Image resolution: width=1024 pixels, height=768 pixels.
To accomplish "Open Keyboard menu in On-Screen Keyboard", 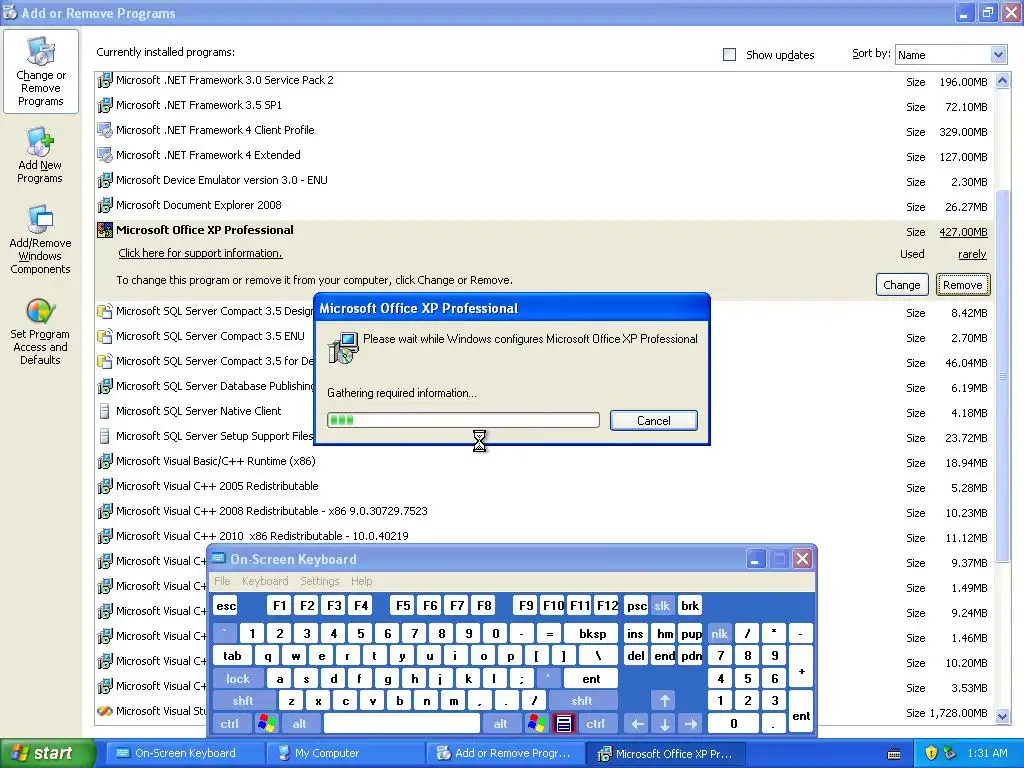I will [x=264, y=581].
